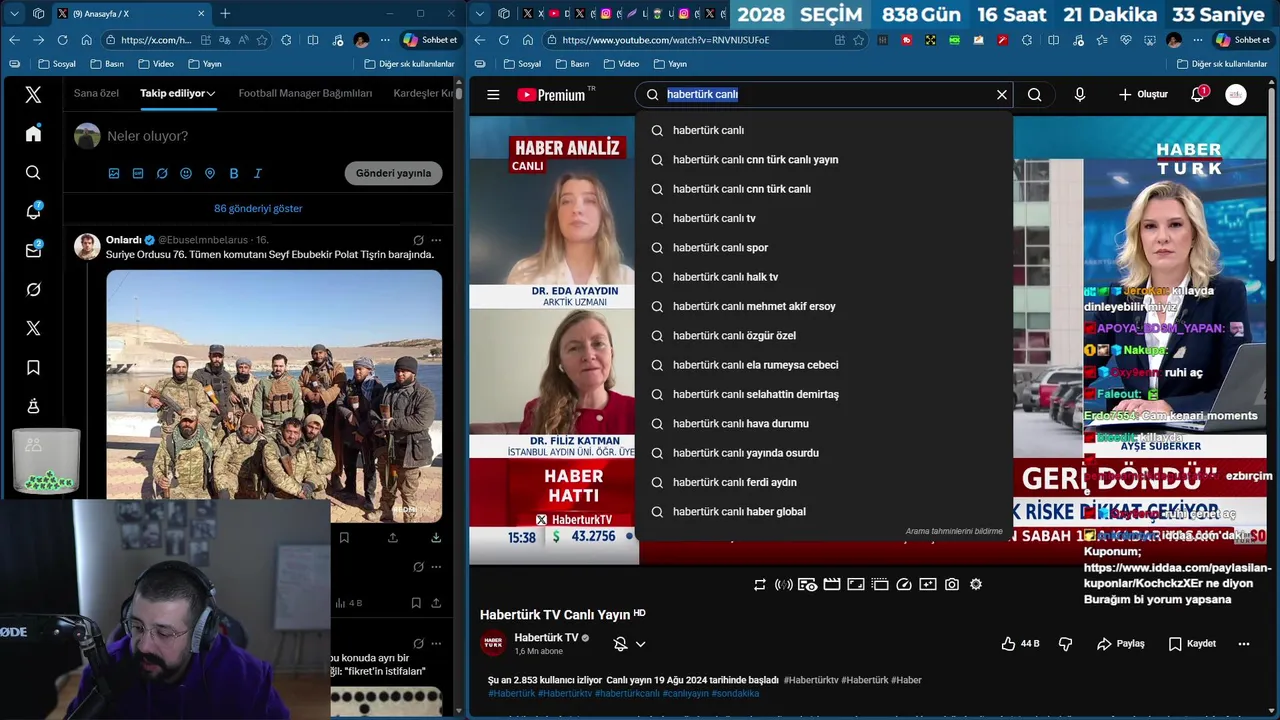1280x720 pixels.
Task: Tag location in X composer
Action: [210, 173]
